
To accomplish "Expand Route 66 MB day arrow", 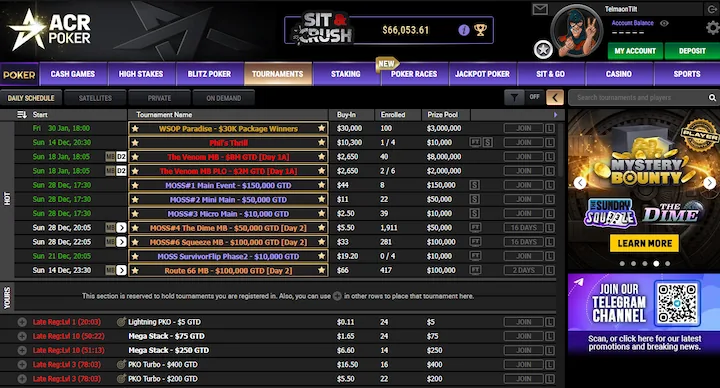I will pos(121,270).
